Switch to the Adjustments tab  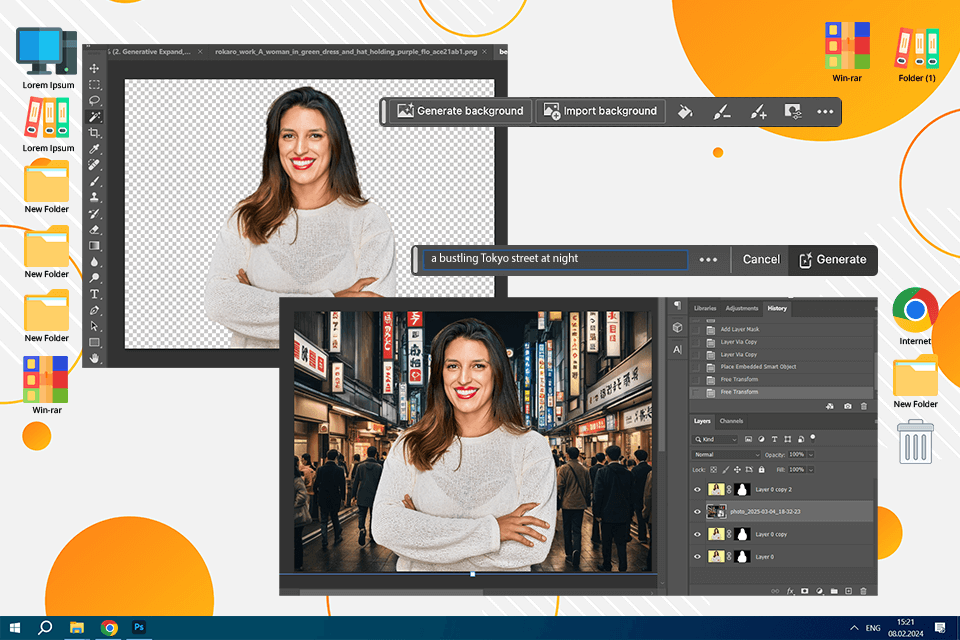coord(741,308)
